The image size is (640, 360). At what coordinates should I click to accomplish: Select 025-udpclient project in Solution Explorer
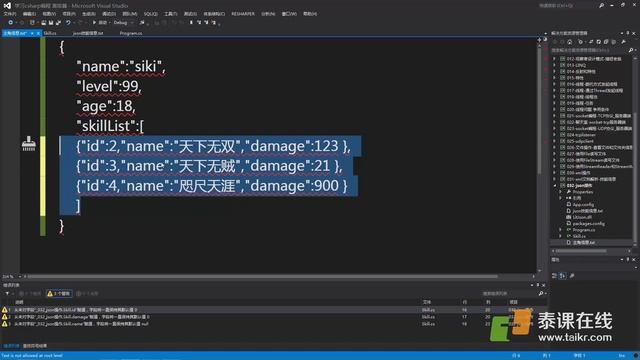[580, 141]
